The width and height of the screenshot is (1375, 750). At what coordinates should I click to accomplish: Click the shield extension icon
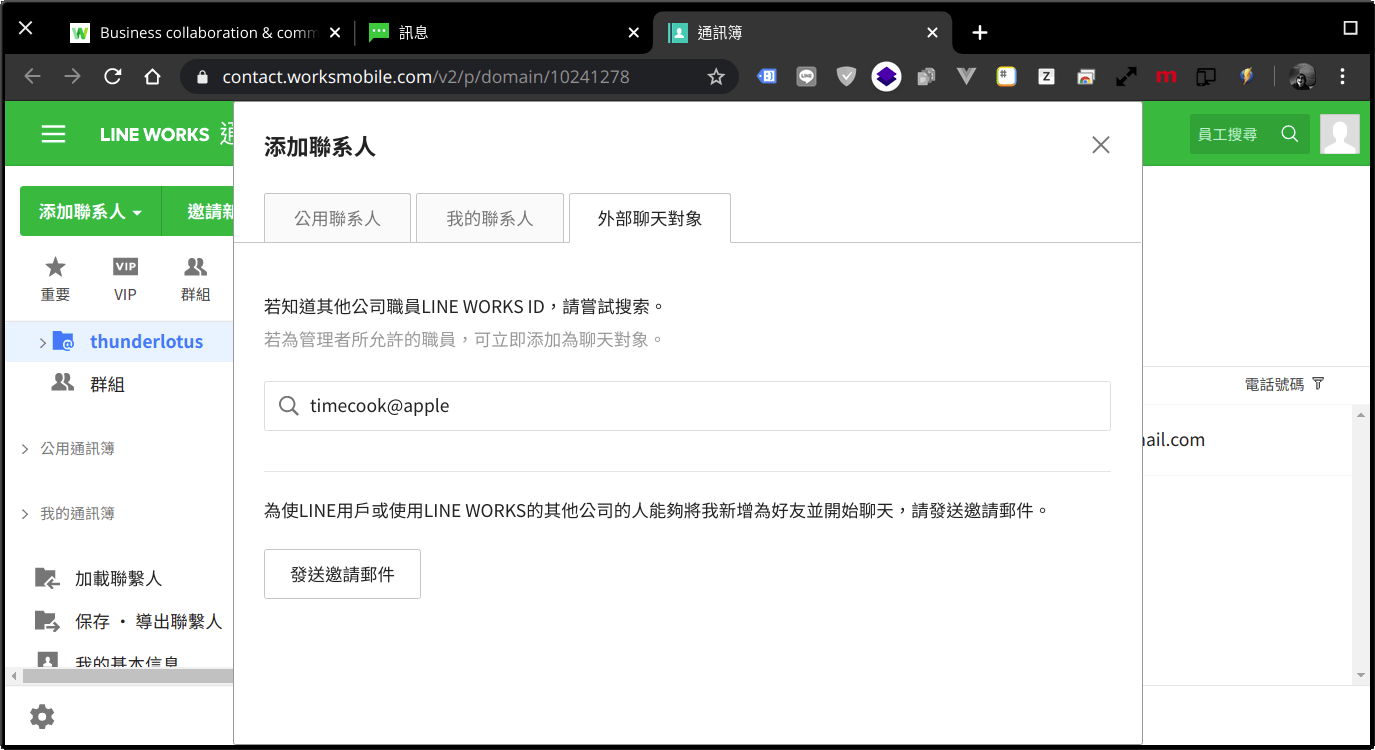tap(846, 76)
